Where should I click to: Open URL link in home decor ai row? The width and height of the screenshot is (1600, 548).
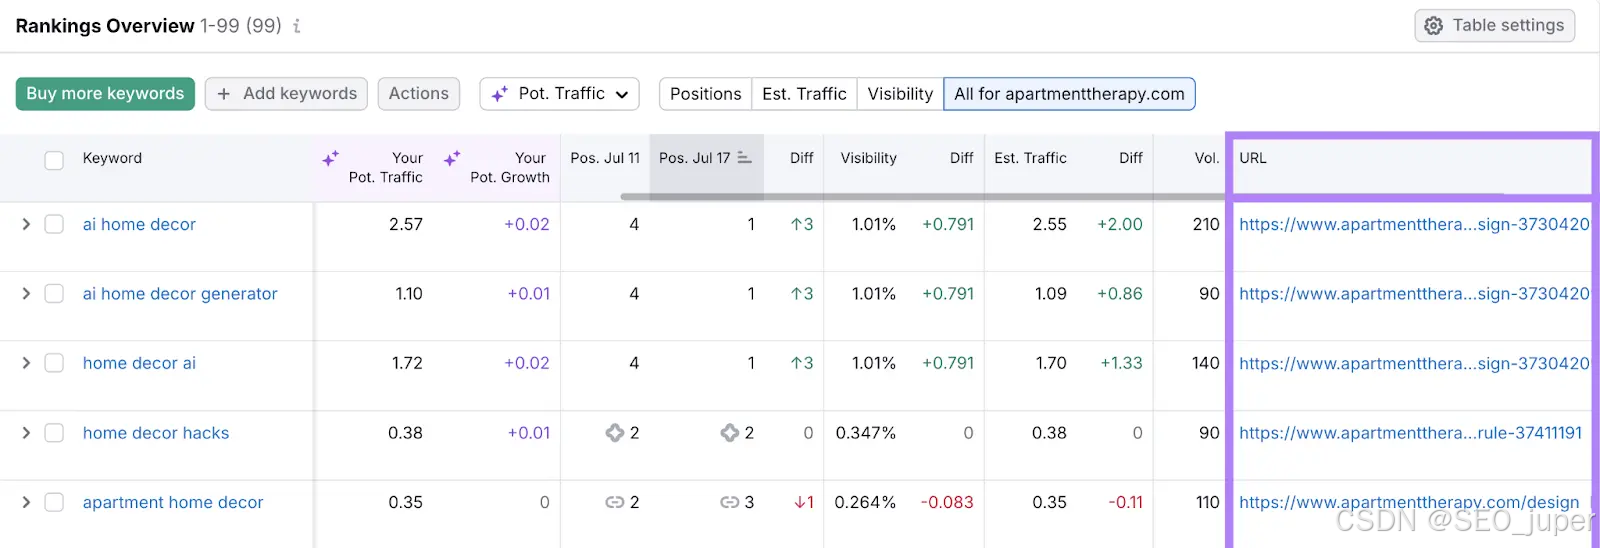[x=1414, y=363]
